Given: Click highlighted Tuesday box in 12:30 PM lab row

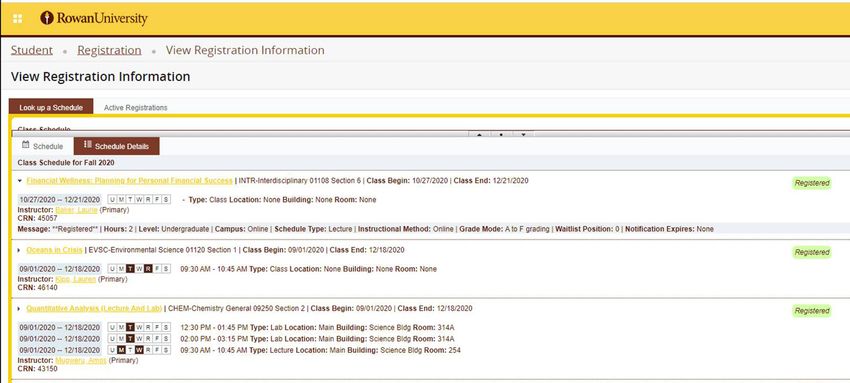Looking at the screenshot, I should click(130, 327).
